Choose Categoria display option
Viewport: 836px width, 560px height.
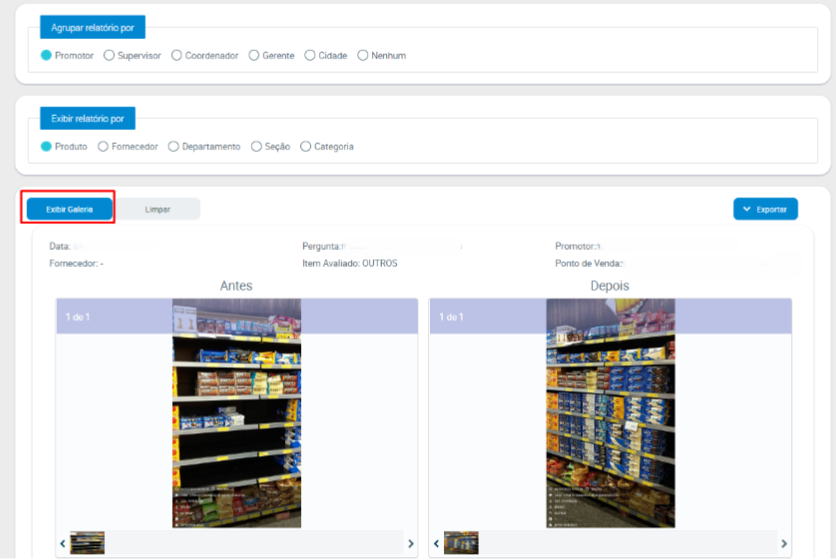(306, 147)
